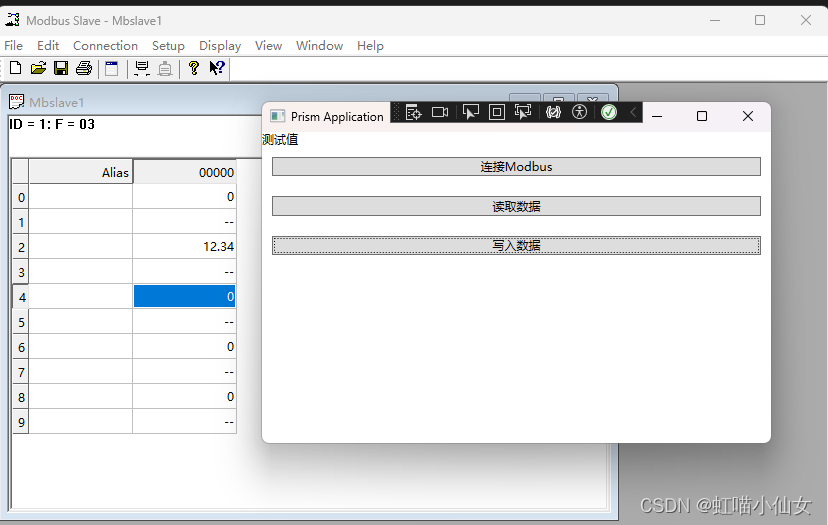Select the highlighted row 4 value cell

pos(184,296)
